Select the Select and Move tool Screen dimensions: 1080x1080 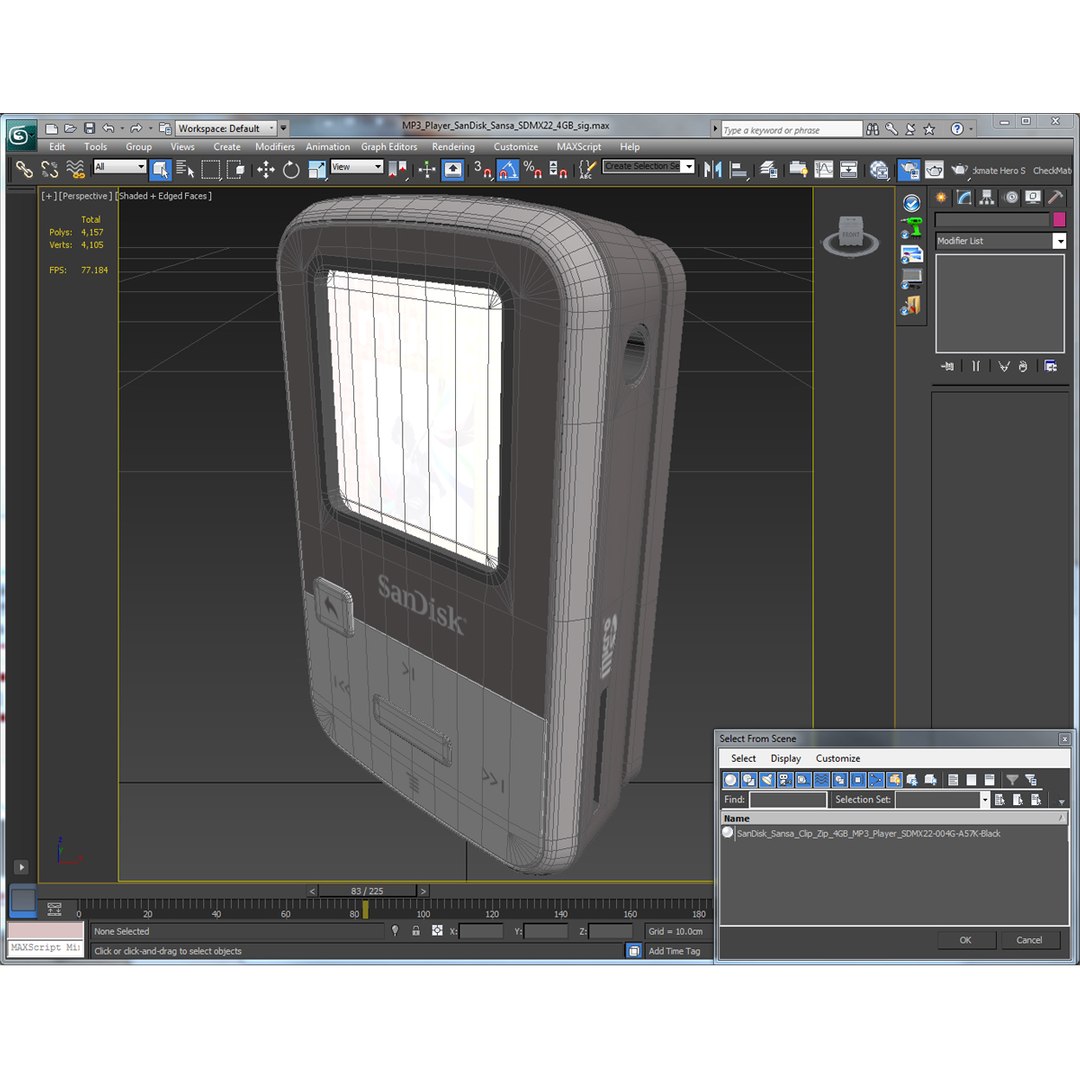(x=266, y=169)
